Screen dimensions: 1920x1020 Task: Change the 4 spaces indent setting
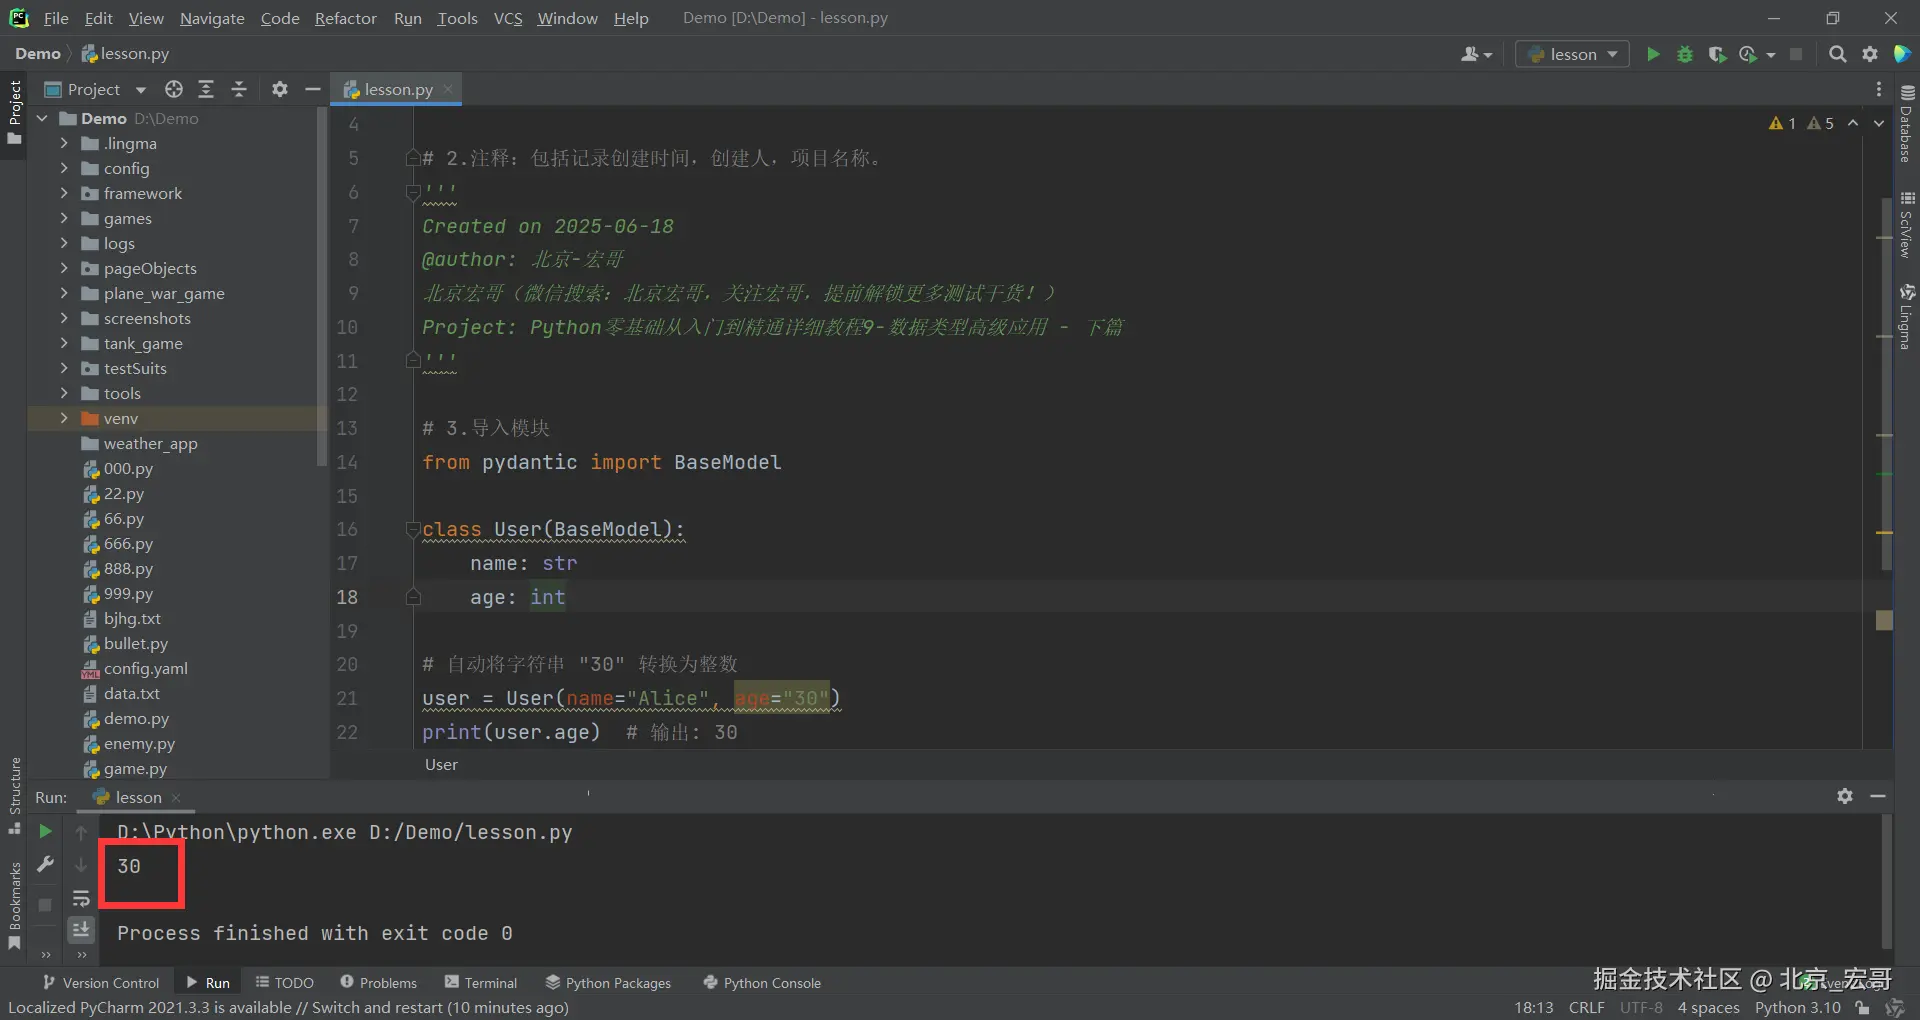[x=1708, y=1007]
